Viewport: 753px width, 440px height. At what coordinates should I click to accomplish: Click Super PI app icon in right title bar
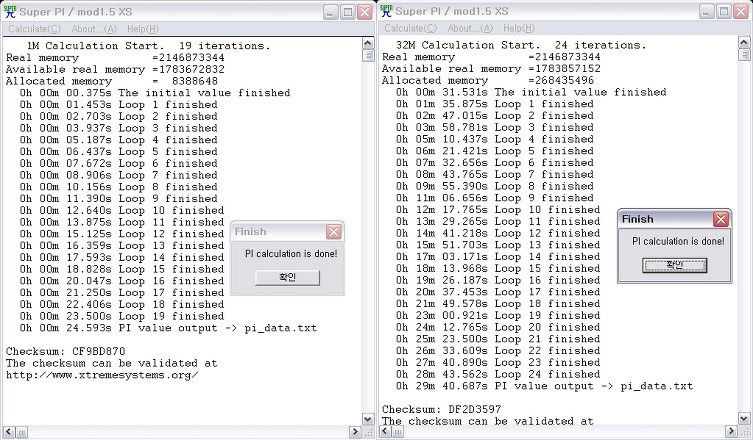[386, 11]
